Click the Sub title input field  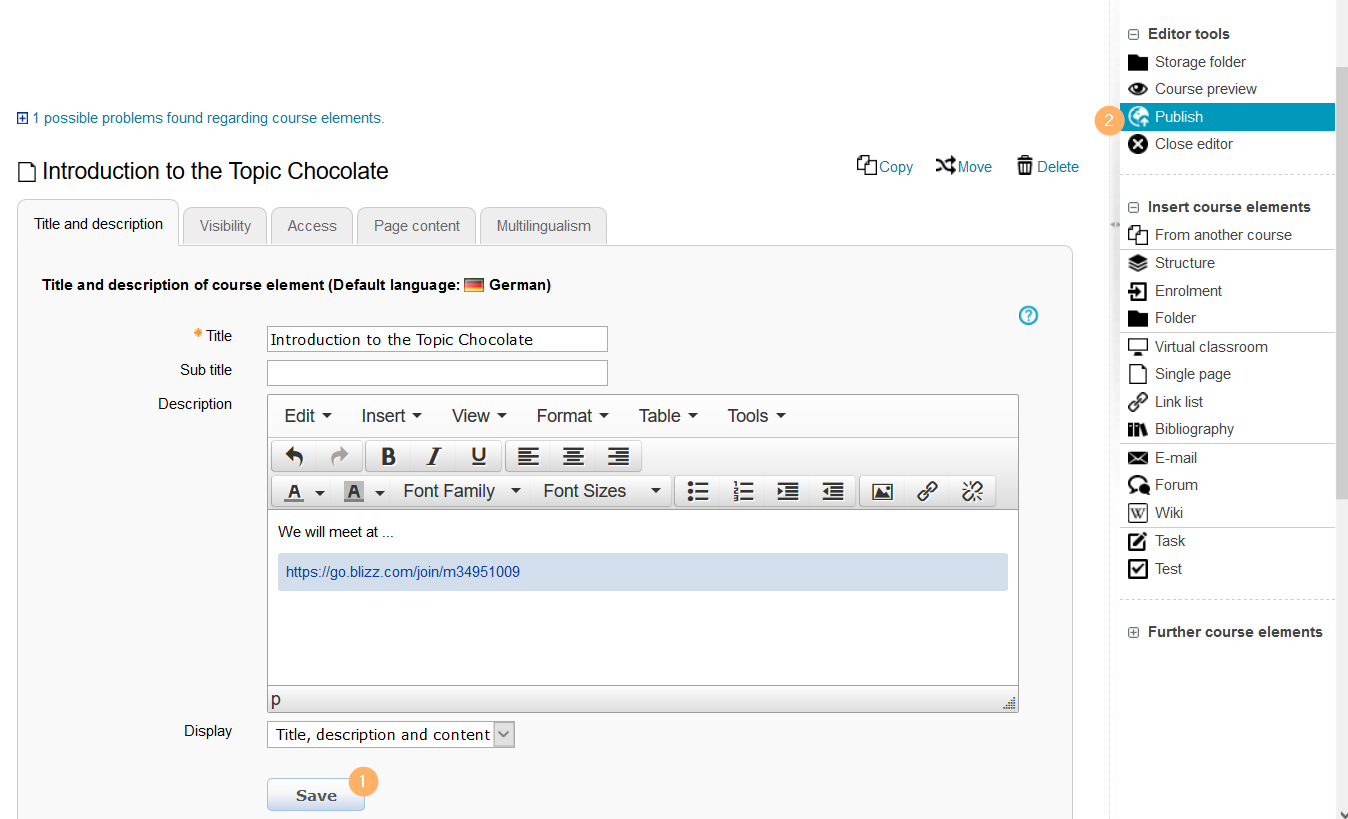(437, 373)
